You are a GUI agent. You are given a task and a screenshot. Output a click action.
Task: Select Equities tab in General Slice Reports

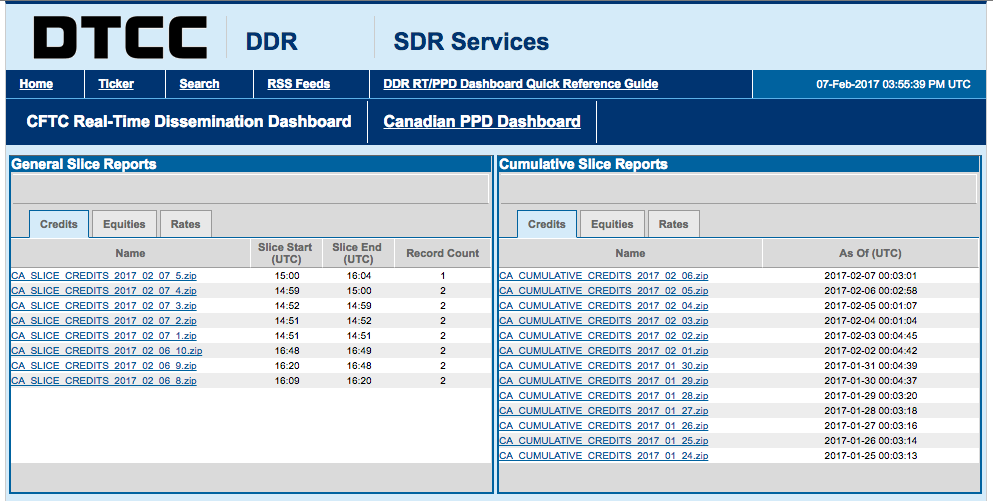[x=124, y=224]
